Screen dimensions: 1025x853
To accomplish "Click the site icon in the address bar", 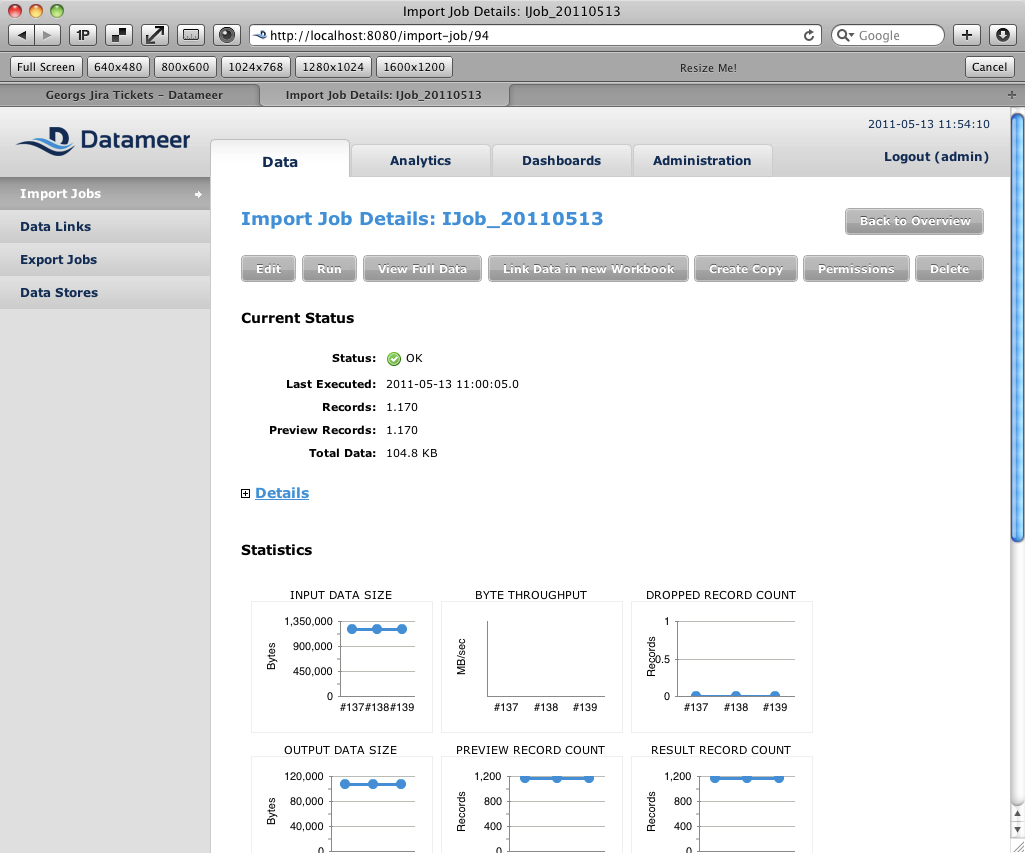I will click(260, 35).
